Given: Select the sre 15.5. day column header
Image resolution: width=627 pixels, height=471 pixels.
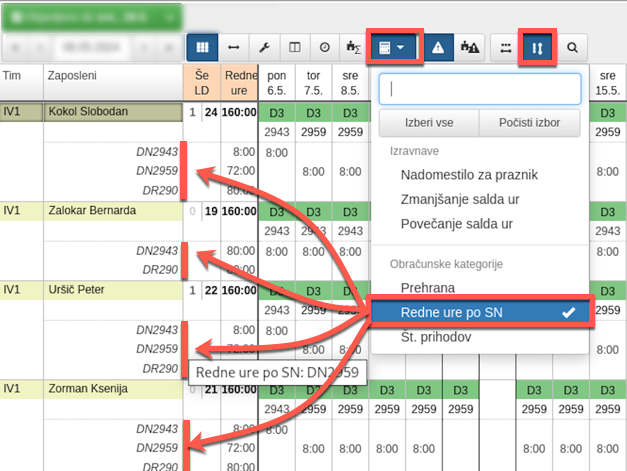Looking at the screenshot, I should (607, 83).
